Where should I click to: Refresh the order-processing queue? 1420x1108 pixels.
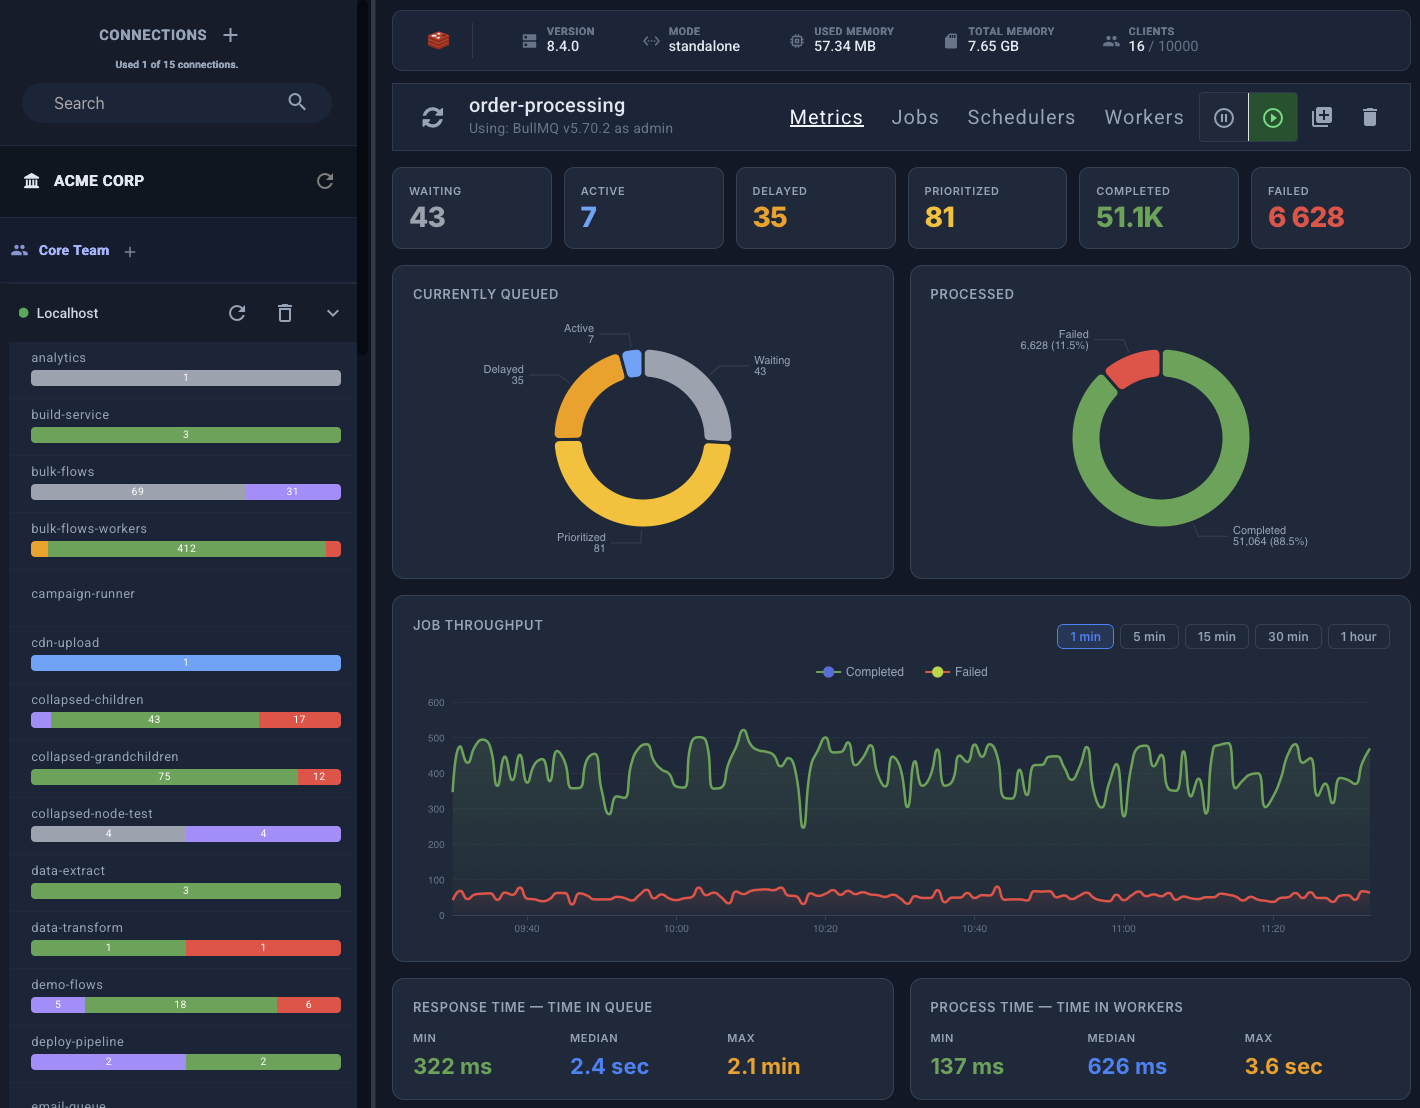coord(433,117)
